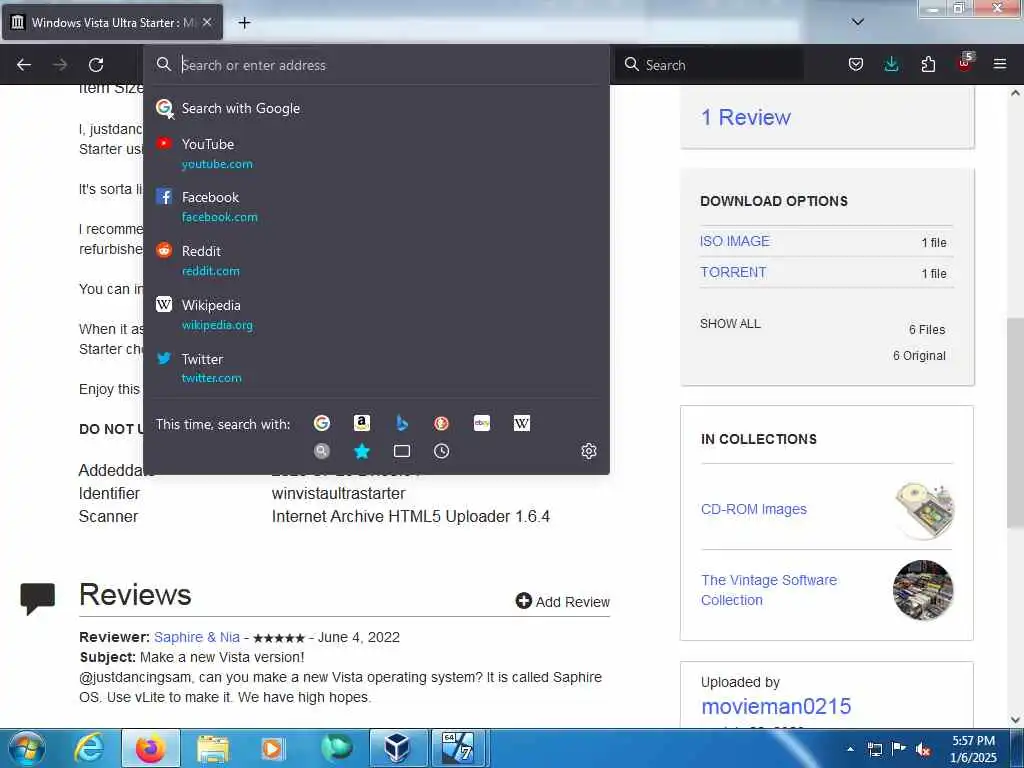Click the winvistaultrastarter identifier text
The height and width of the screenshot is (768, 1024).
[338, 494]
